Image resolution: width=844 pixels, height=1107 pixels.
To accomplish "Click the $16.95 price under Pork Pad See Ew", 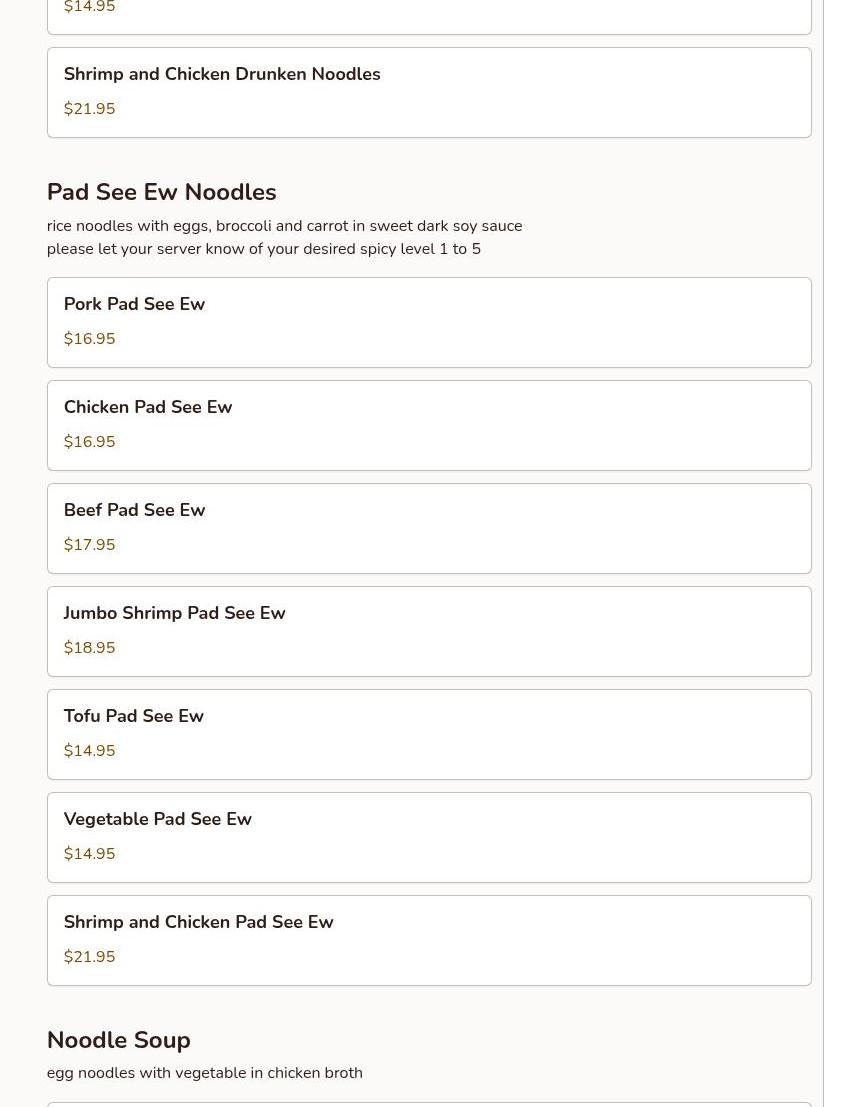I will [89, 339].
